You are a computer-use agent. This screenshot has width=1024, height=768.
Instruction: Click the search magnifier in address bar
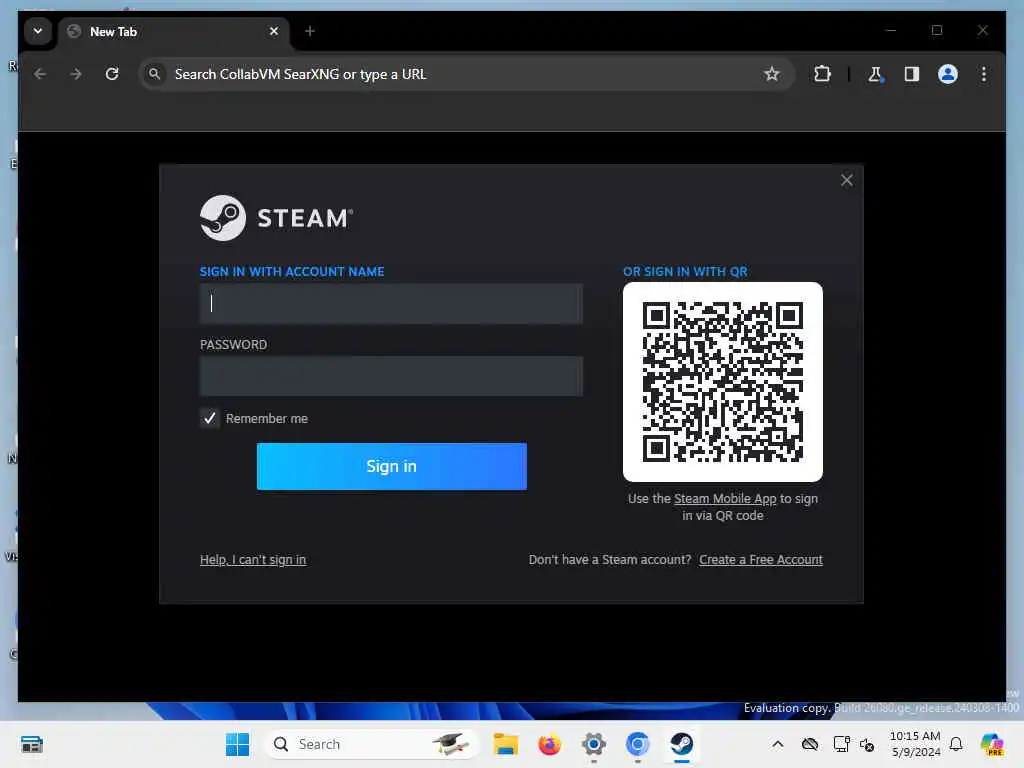click(x=154, y=74)
